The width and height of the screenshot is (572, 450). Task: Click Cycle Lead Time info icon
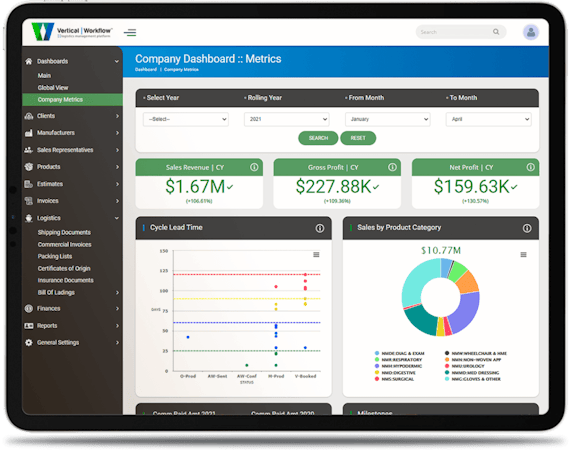pyautogui.click(x=320, y=228)
